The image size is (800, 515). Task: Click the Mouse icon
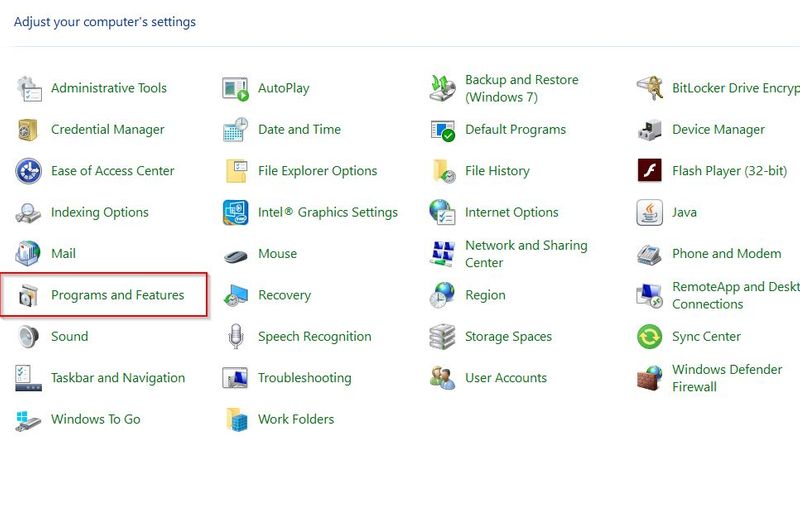click(236, 255)
